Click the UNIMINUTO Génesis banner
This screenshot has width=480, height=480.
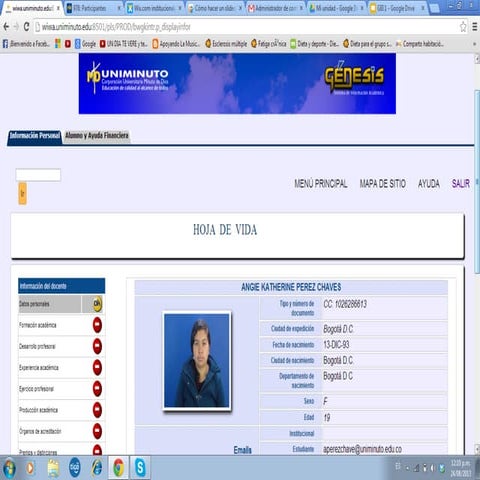tap(237, 84)
